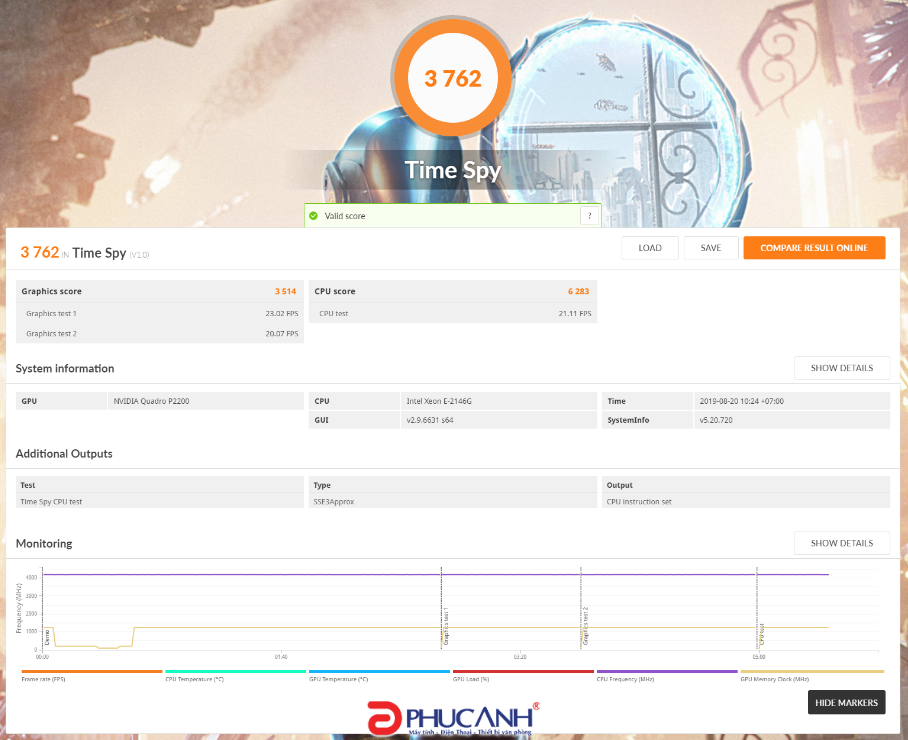Image resolution: width=908 pixels, height=740 pixels.
Task: Click the '21.11 FPS' value
Action: 575,313
